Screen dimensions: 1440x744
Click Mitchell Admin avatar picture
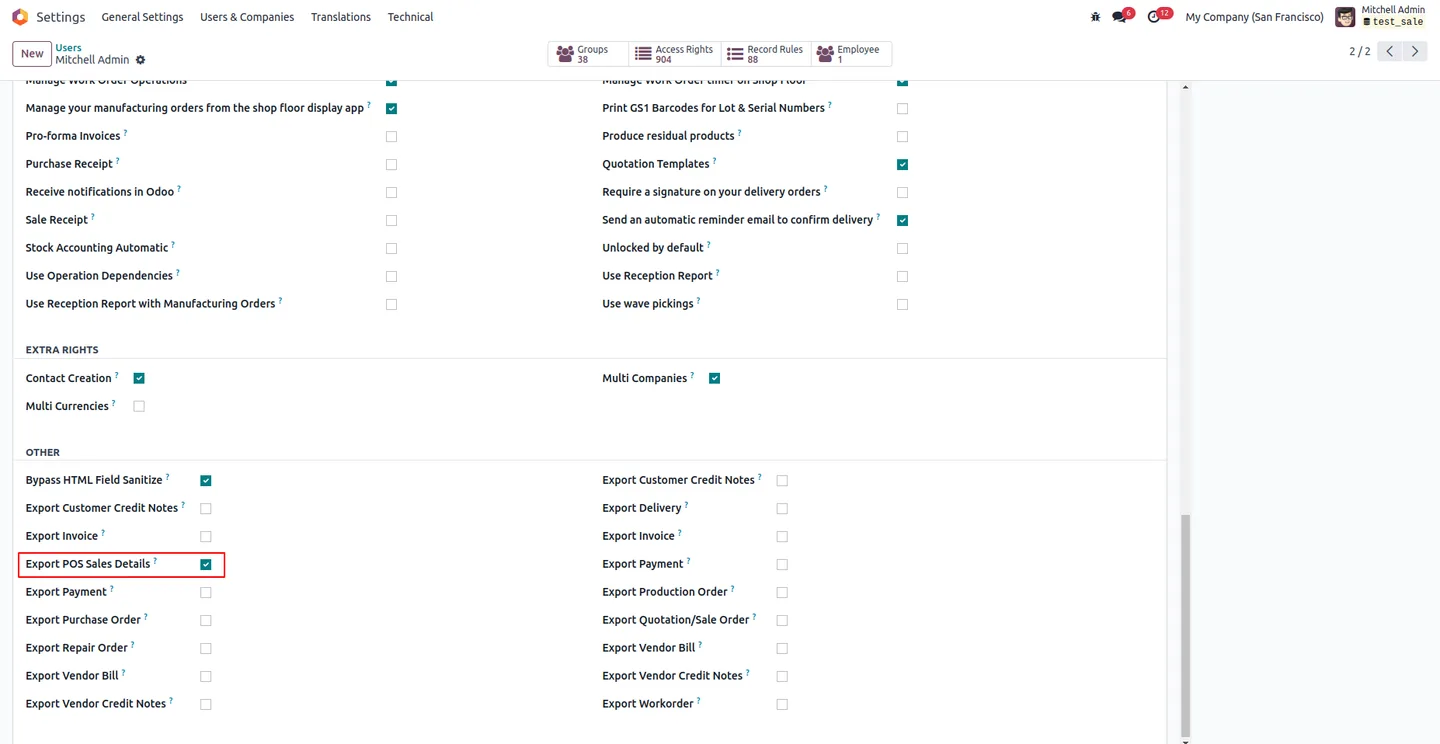pyautogui.click(x=1345, y=17)
